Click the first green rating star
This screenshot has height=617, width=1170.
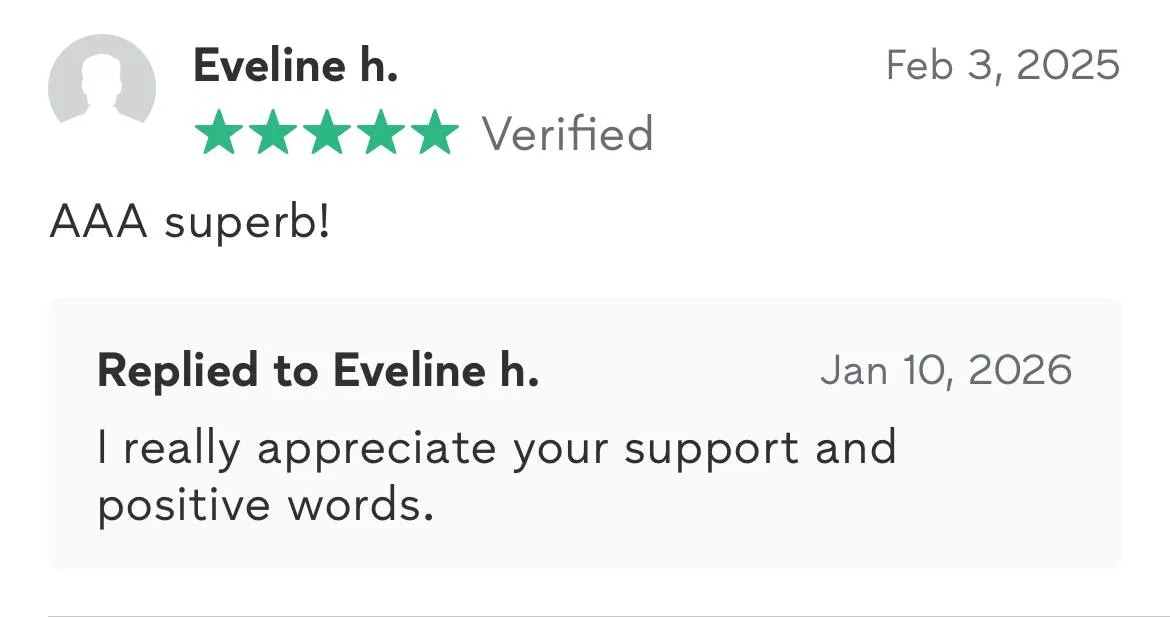[217, 134]
